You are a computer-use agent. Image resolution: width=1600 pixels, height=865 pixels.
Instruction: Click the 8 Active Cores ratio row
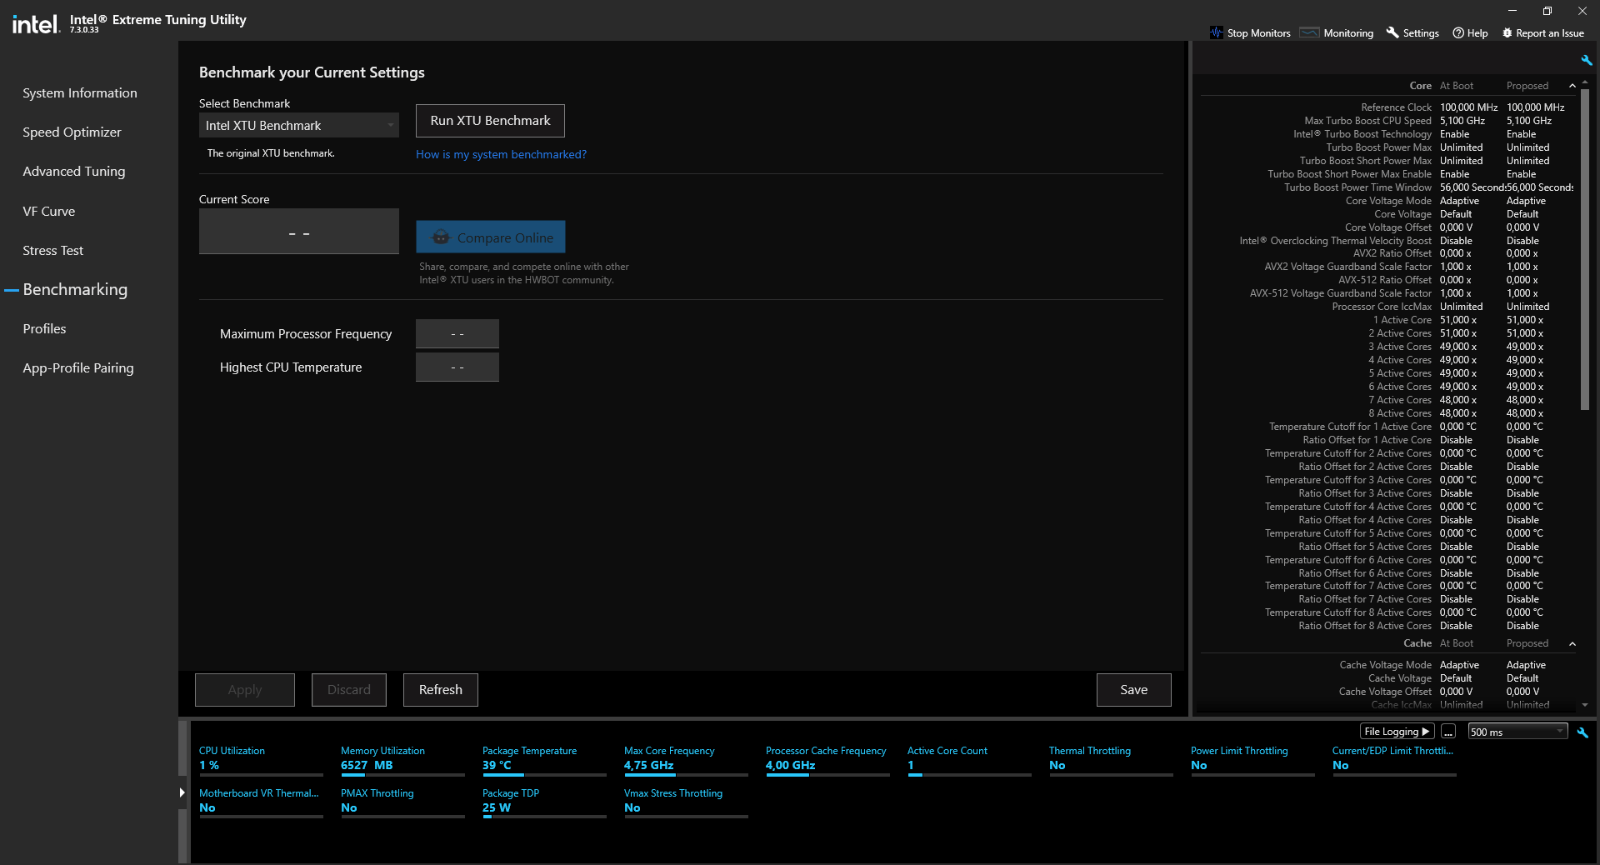click(1388, 413)
